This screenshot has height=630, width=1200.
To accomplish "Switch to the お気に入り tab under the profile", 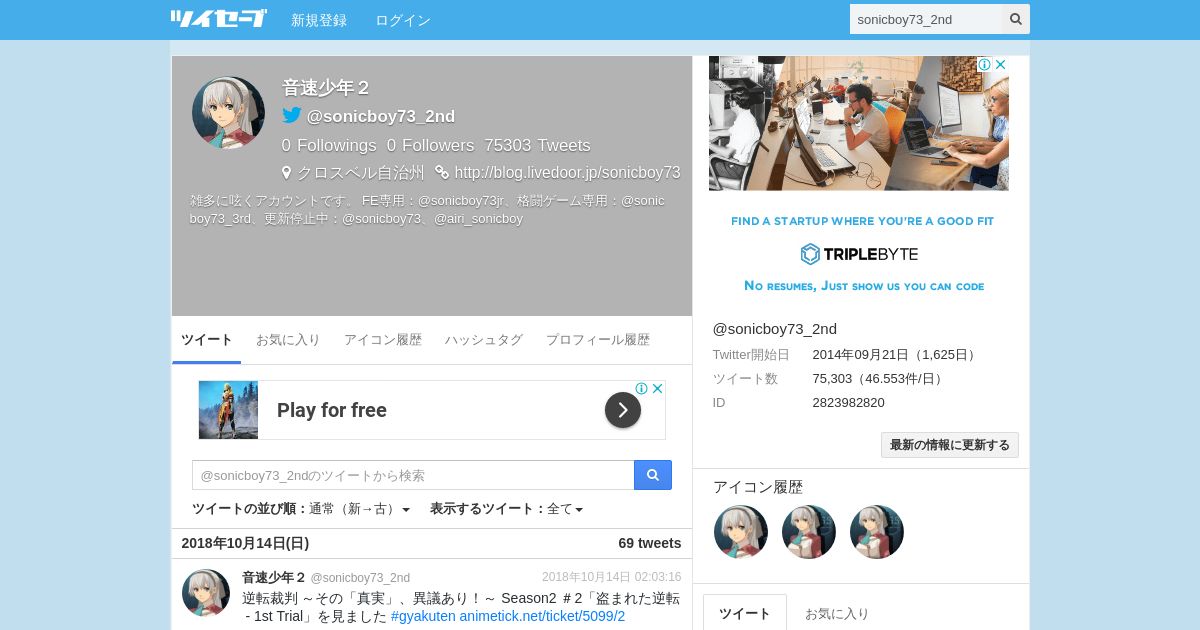I will point(288,340).
